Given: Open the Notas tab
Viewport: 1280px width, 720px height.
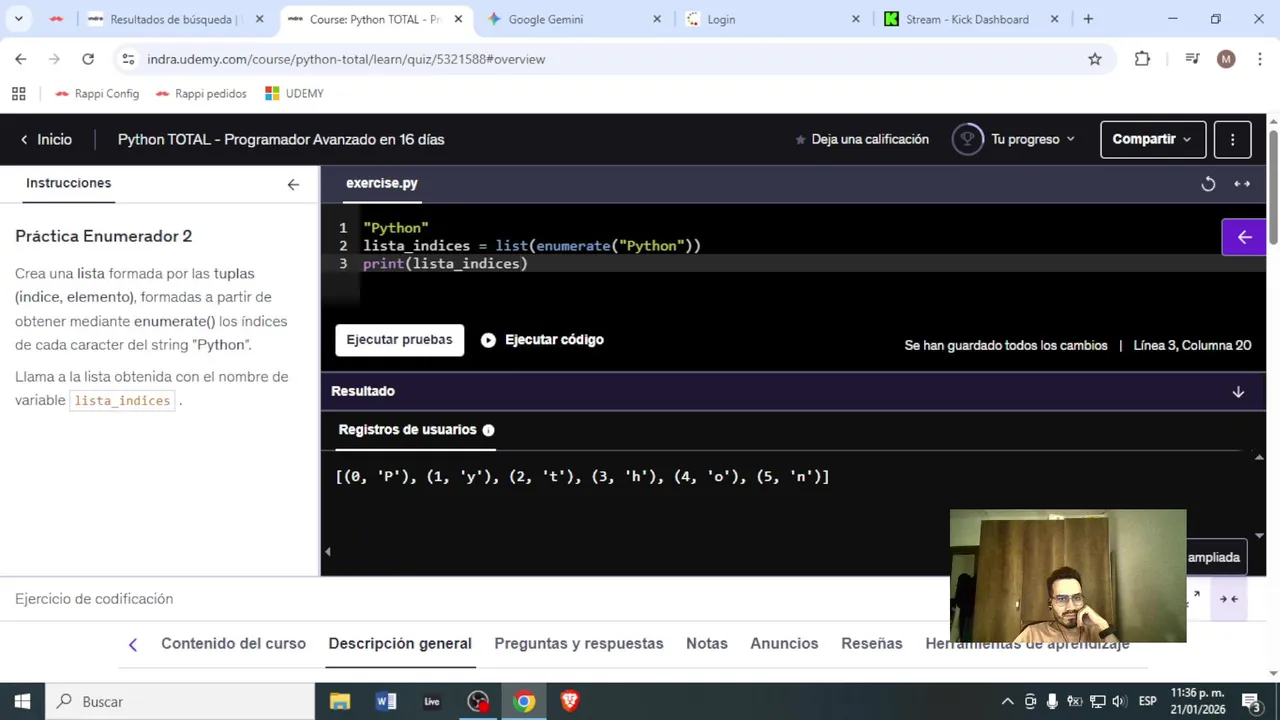Looking at the screenshot, I should (707, 644).
